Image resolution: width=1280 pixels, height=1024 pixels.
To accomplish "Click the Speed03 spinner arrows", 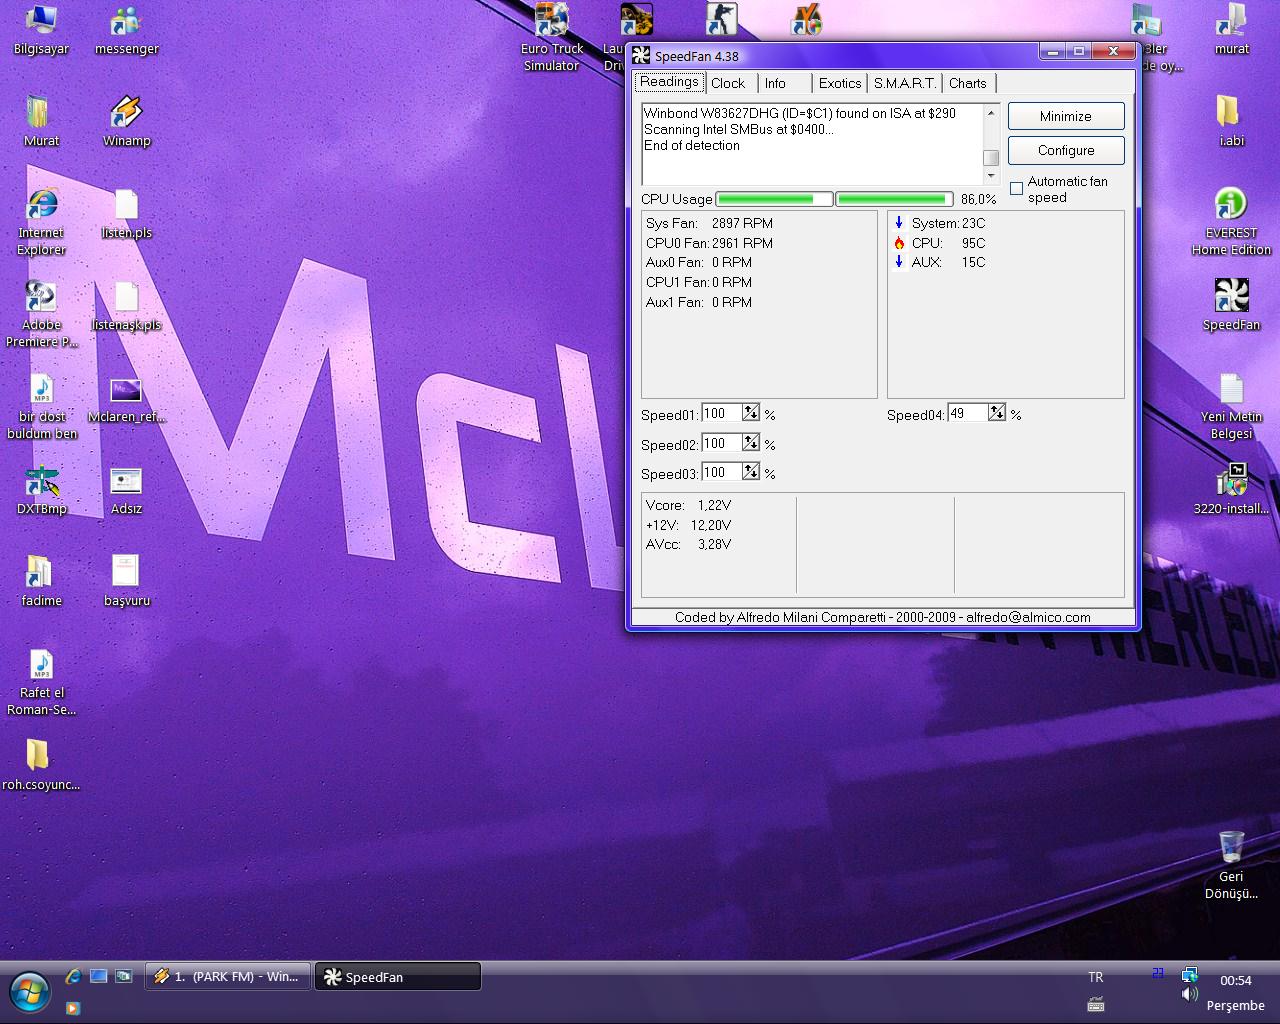I will [751, 472].
